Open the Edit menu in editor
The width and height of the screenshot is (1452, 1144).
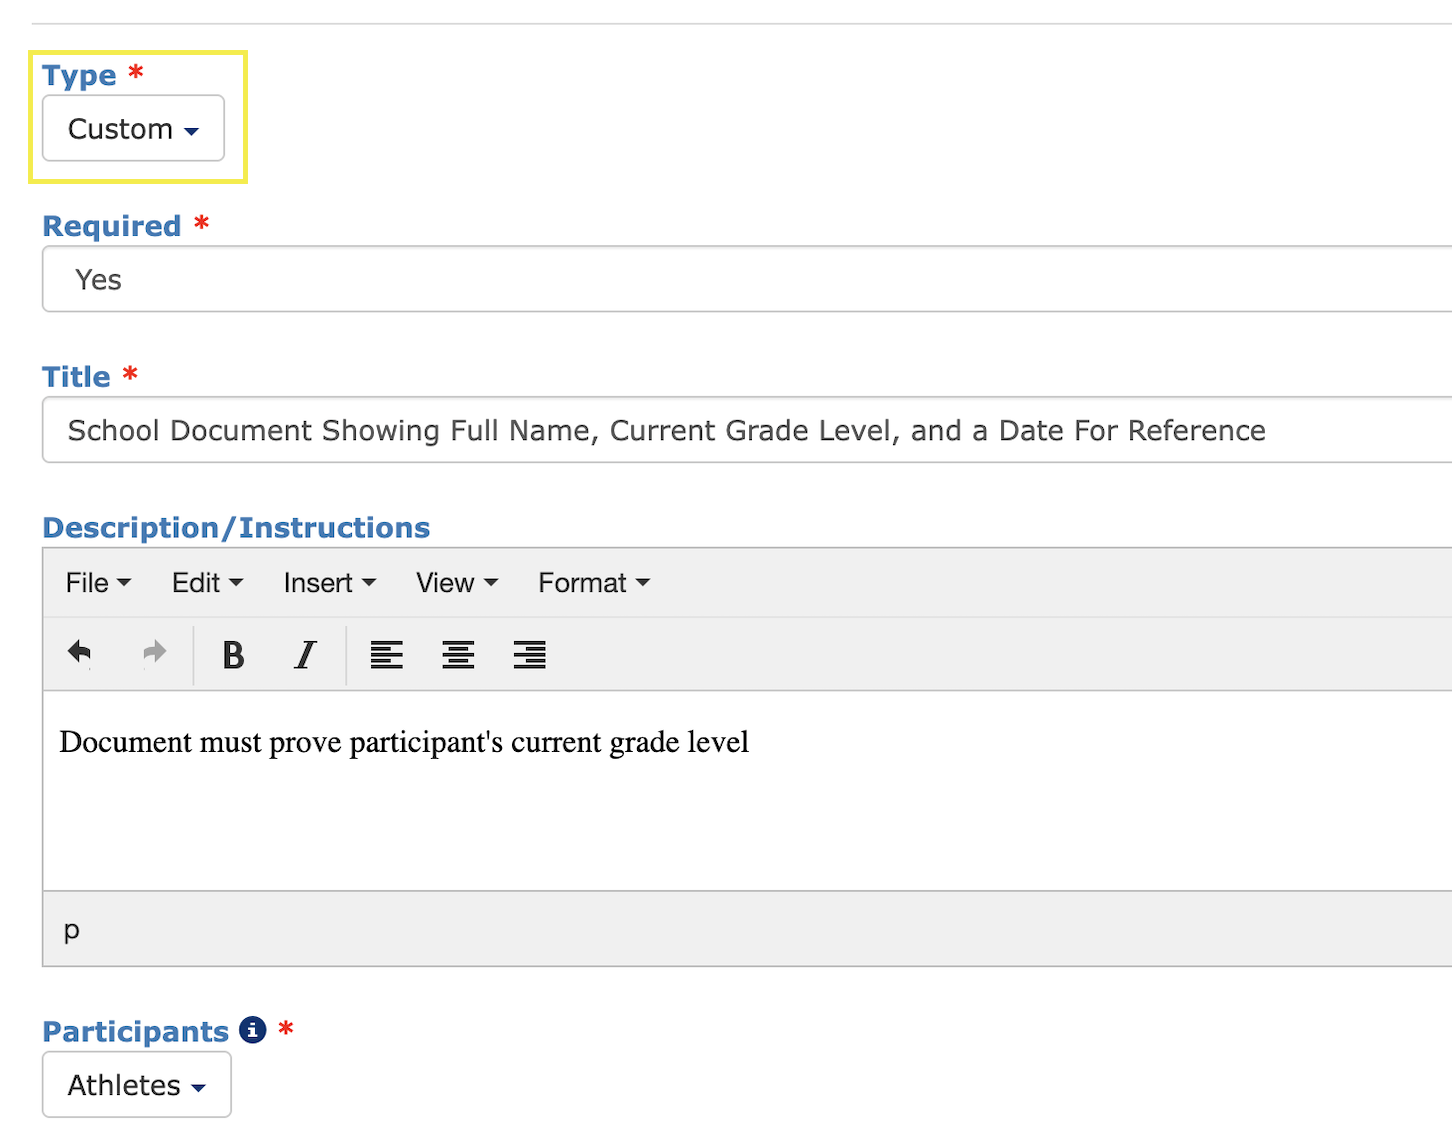(x=207, y=583)
